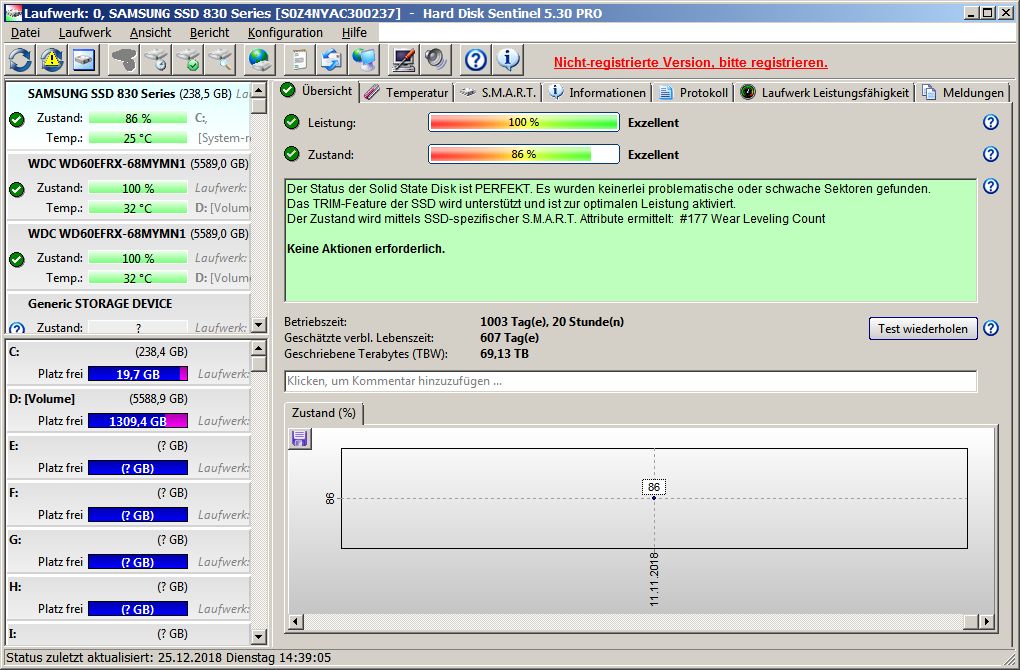Select SAMSUNG SSD 830 Series in disk list

[x=128, y=114]
